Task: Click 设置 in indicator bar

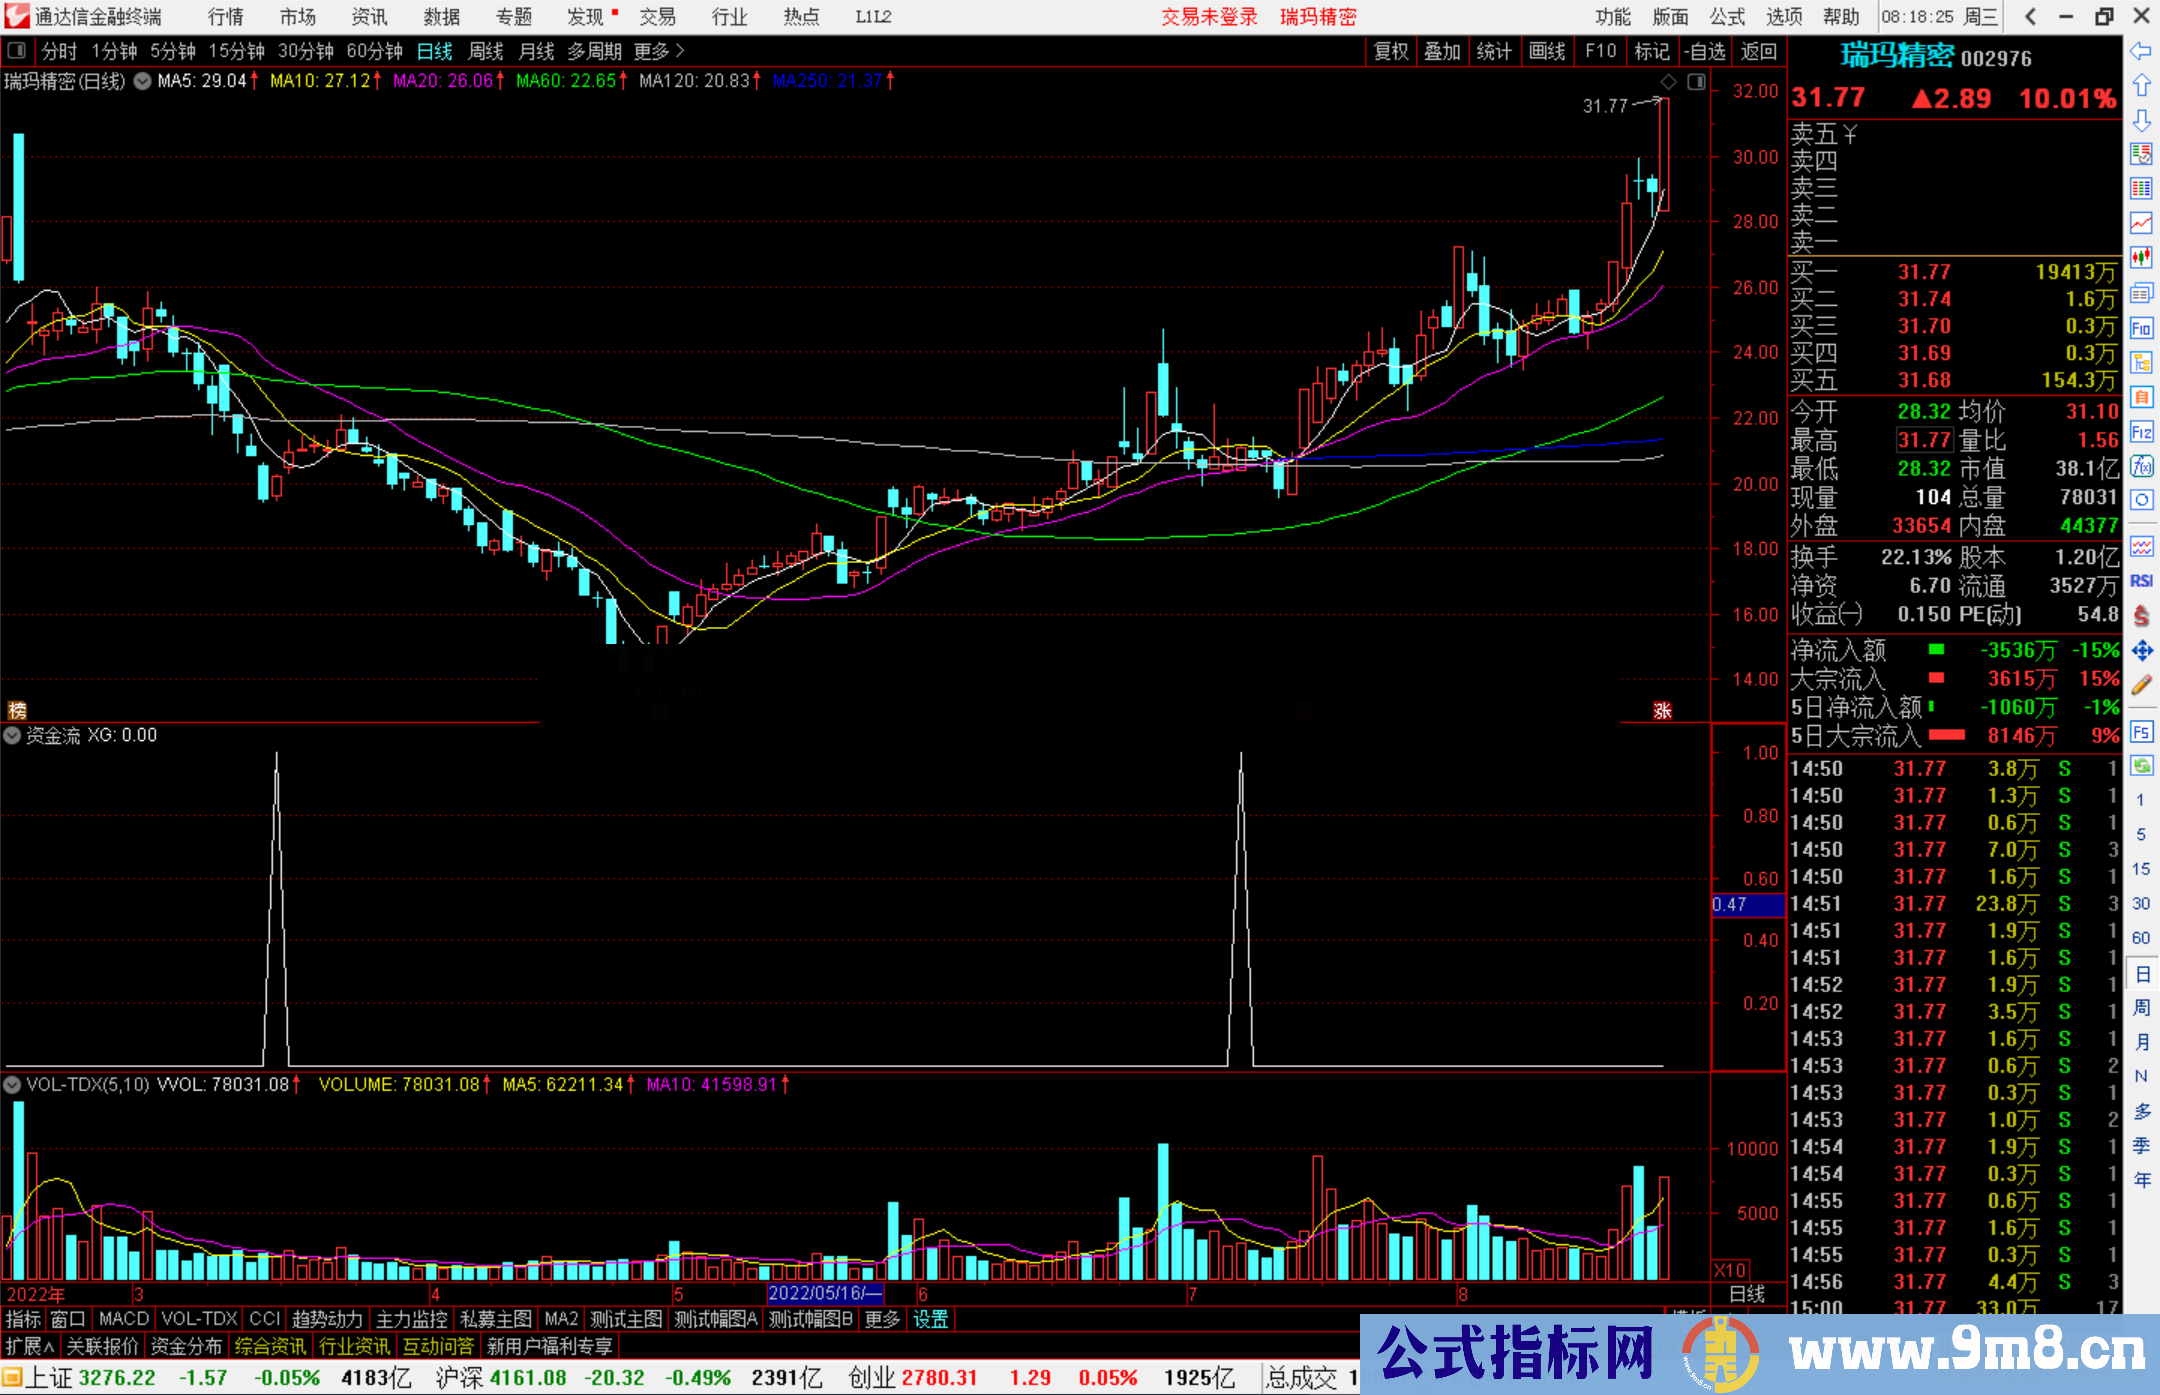Action: (x=930, y=1319)
